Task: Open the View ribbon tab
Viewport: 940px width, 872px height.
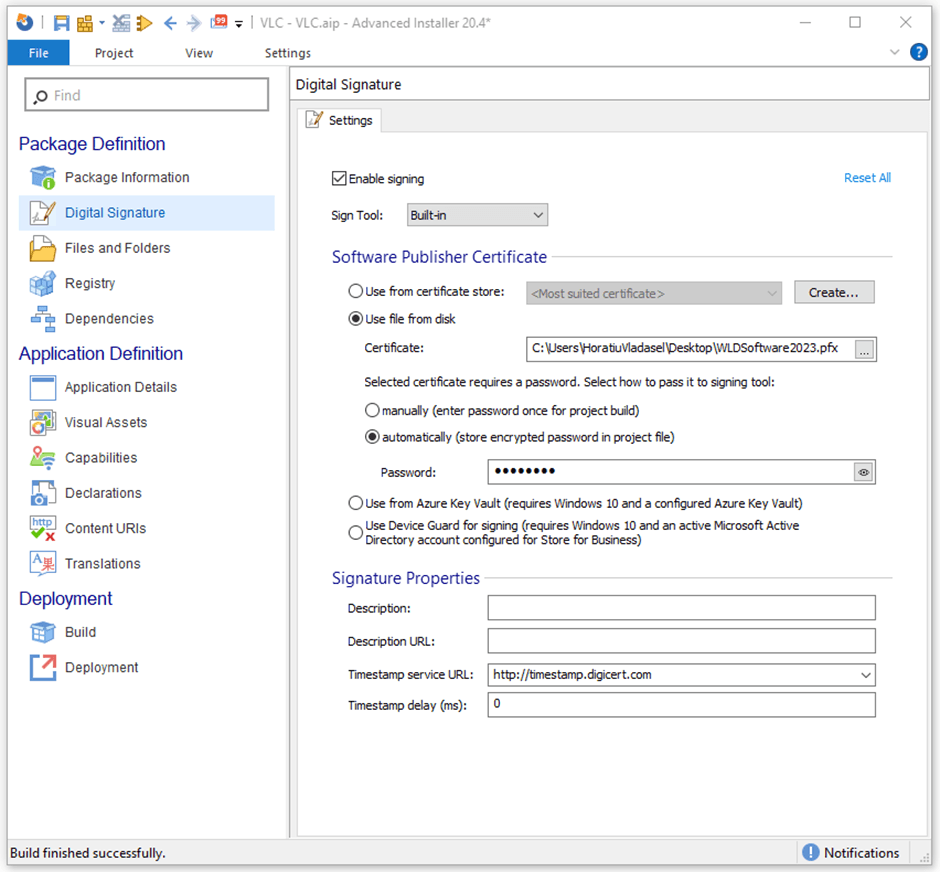Action: tap(199, 53)
